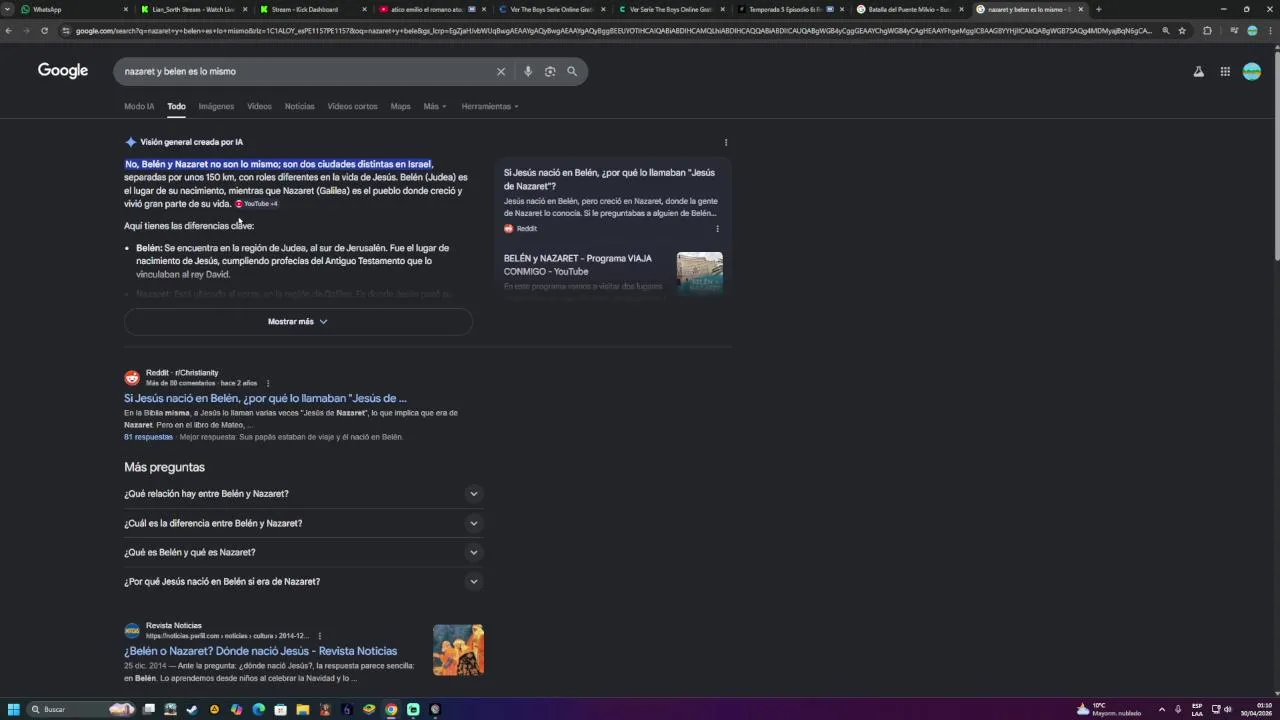Switch to the Maps tab
The width and height of the screenshot is (1280, 720).
[400, 106]
